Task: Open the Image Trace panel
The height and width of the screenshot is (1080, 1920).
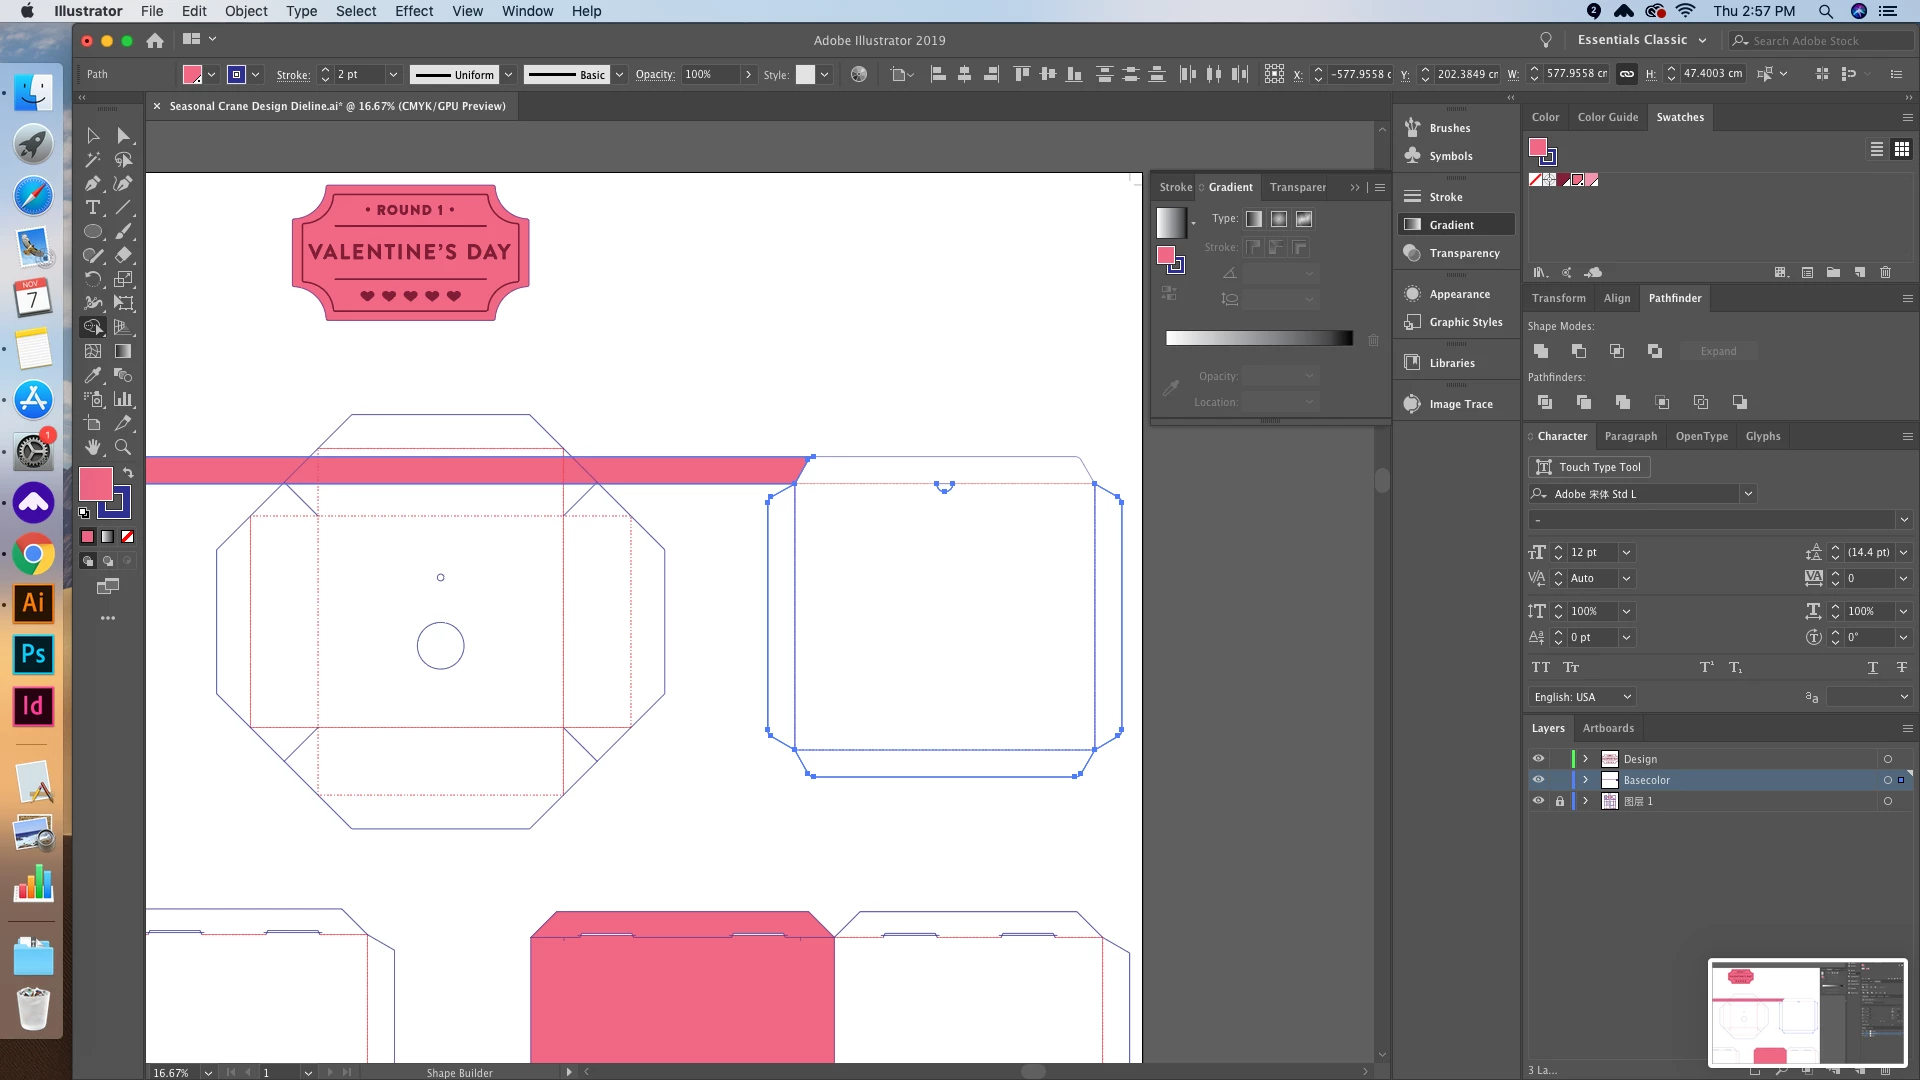Action: [x=1460, y=404]
